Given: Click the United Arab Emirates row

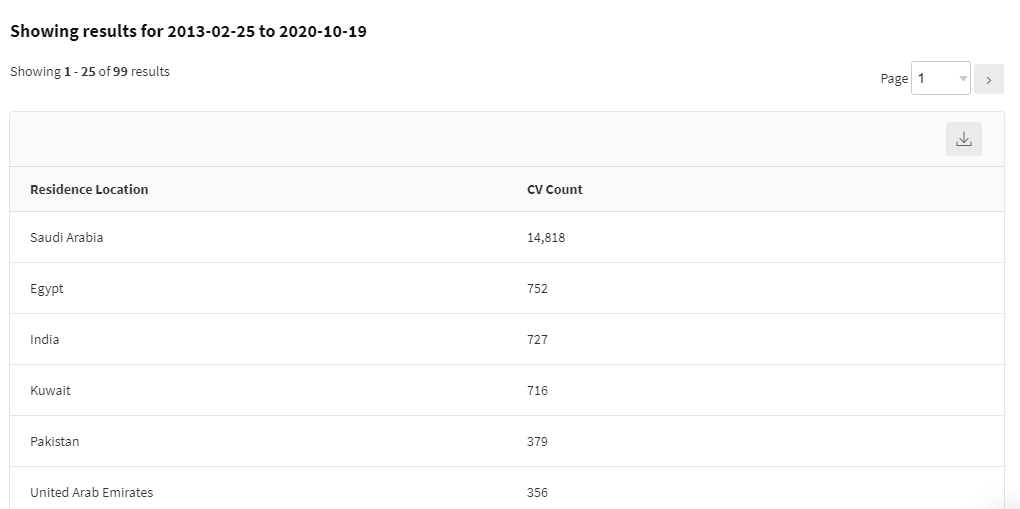Looking at the screenshot, I should point(92,492).
